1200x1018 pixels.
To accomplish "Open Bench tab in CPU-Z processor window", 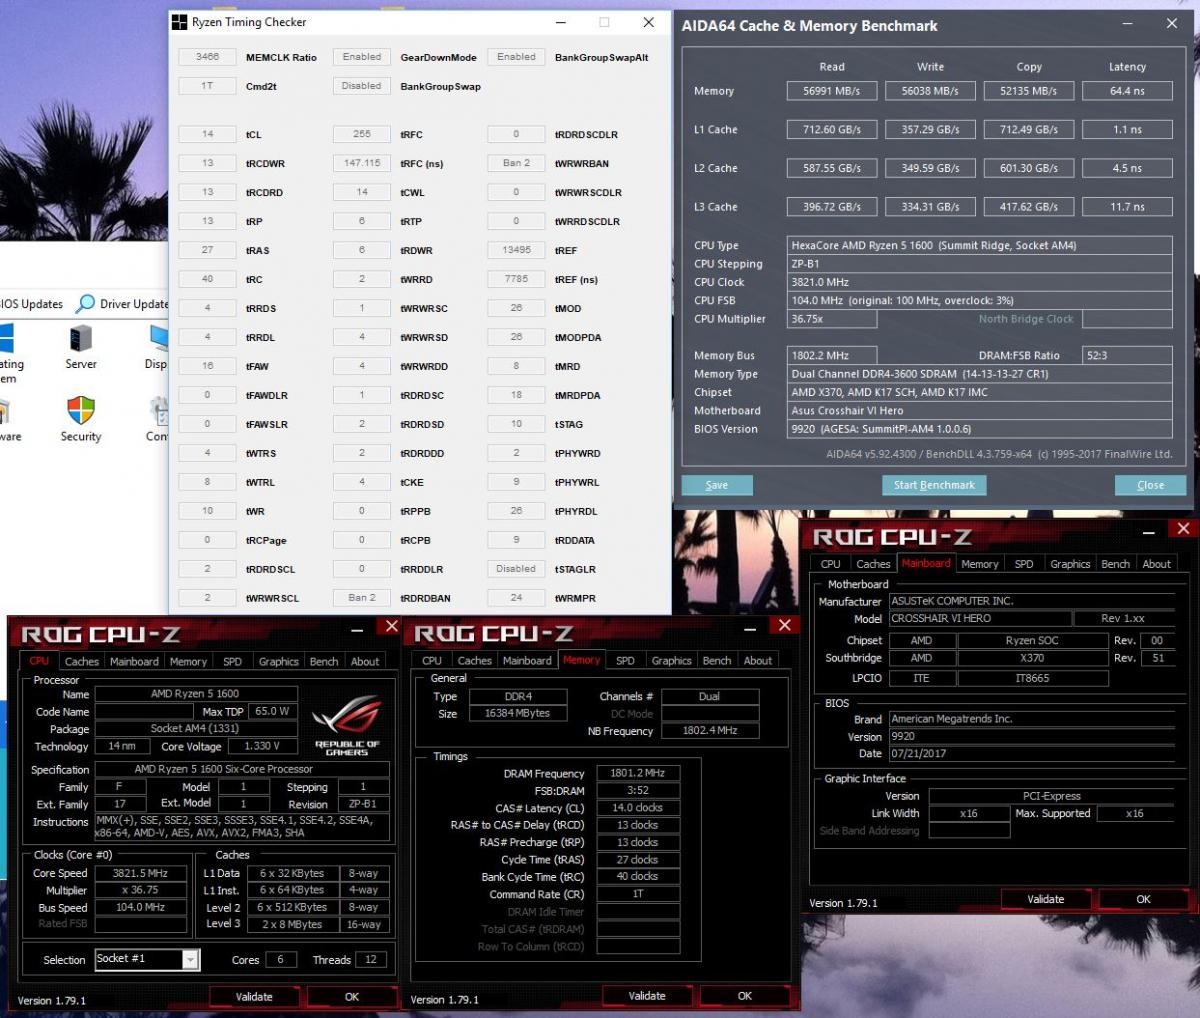I will coord(324,661).
